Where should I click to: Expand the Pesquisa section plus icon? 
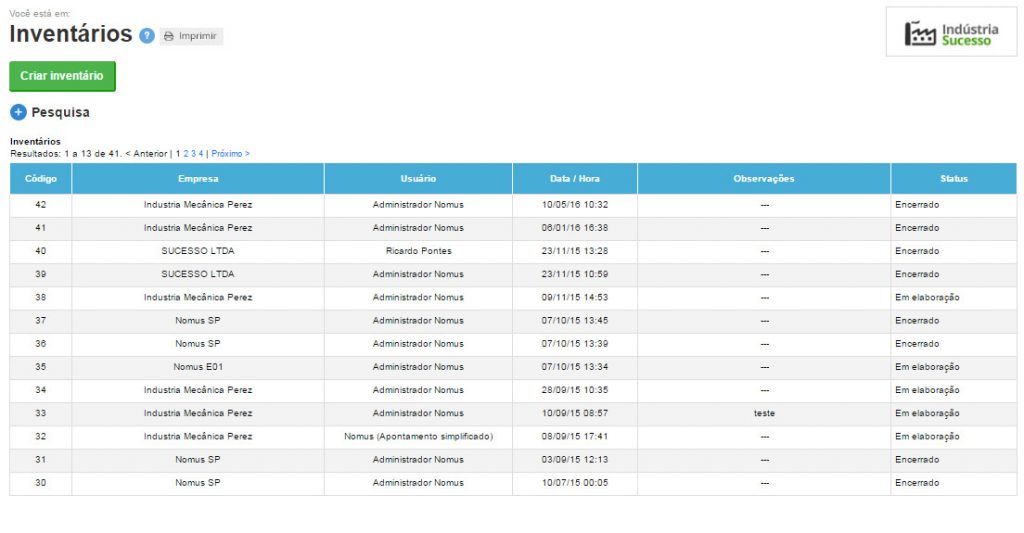click(x=18, y=112)
